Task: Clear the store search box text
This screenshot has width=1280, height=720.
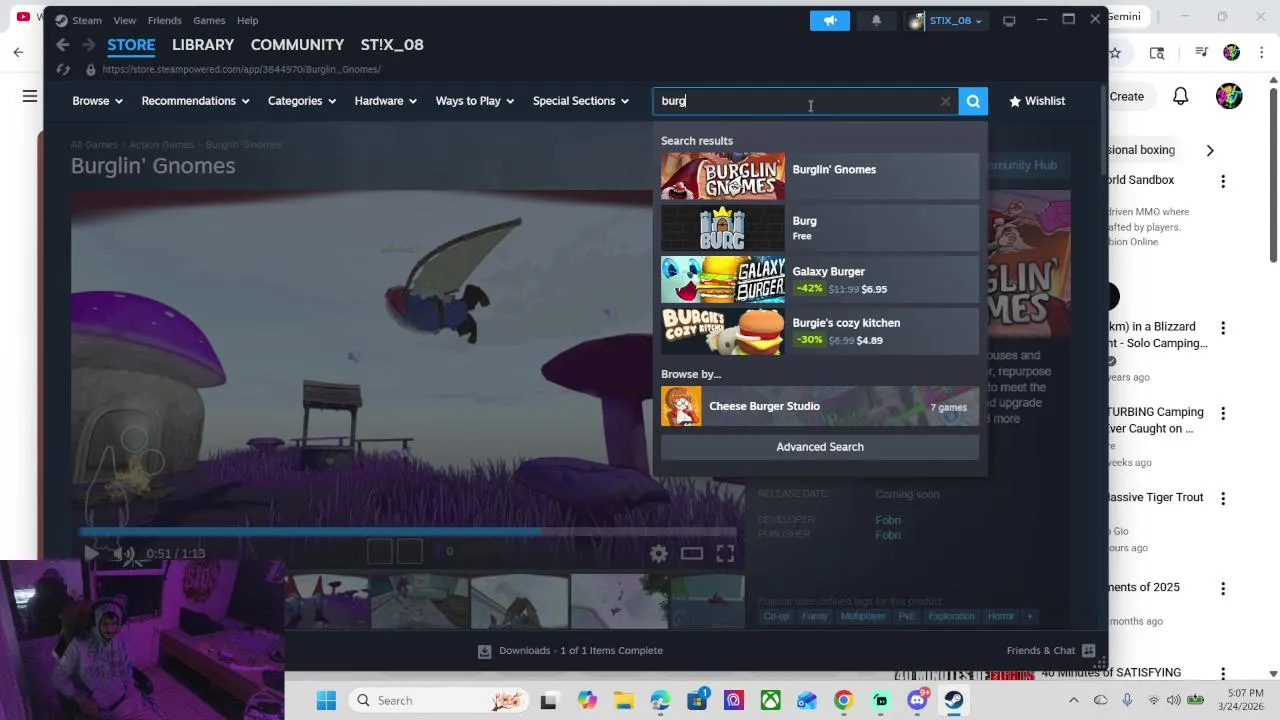Action: (945, 101)
